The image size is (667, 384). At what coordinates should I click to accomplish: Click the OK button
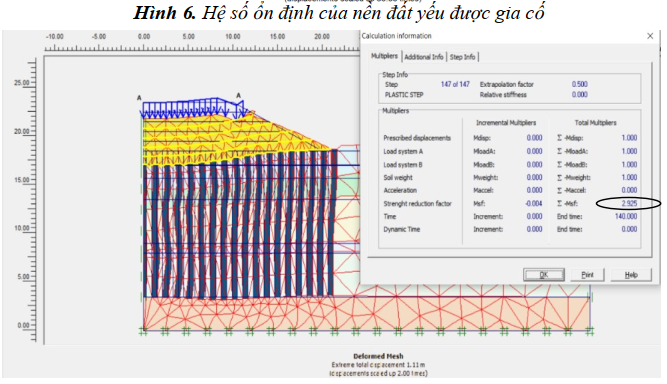pyautogui.click(x=544, y=275)
